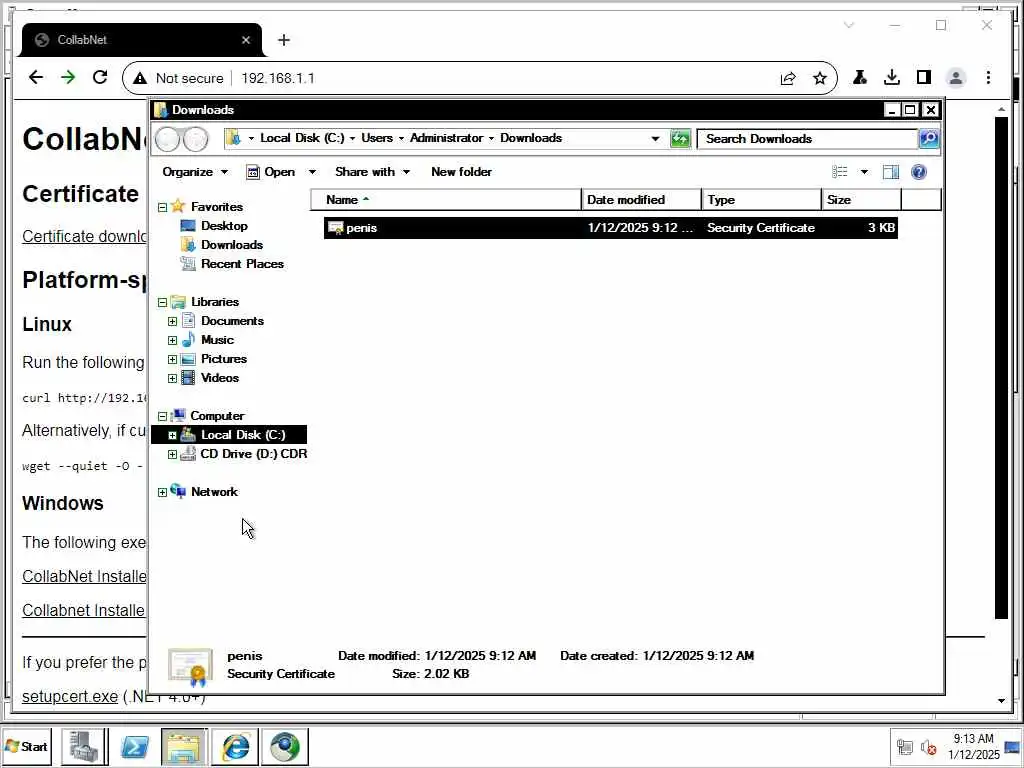This screenshot has height=768, width=1024.
Task: Select the certificate file in the list
Action: [611, 228]
